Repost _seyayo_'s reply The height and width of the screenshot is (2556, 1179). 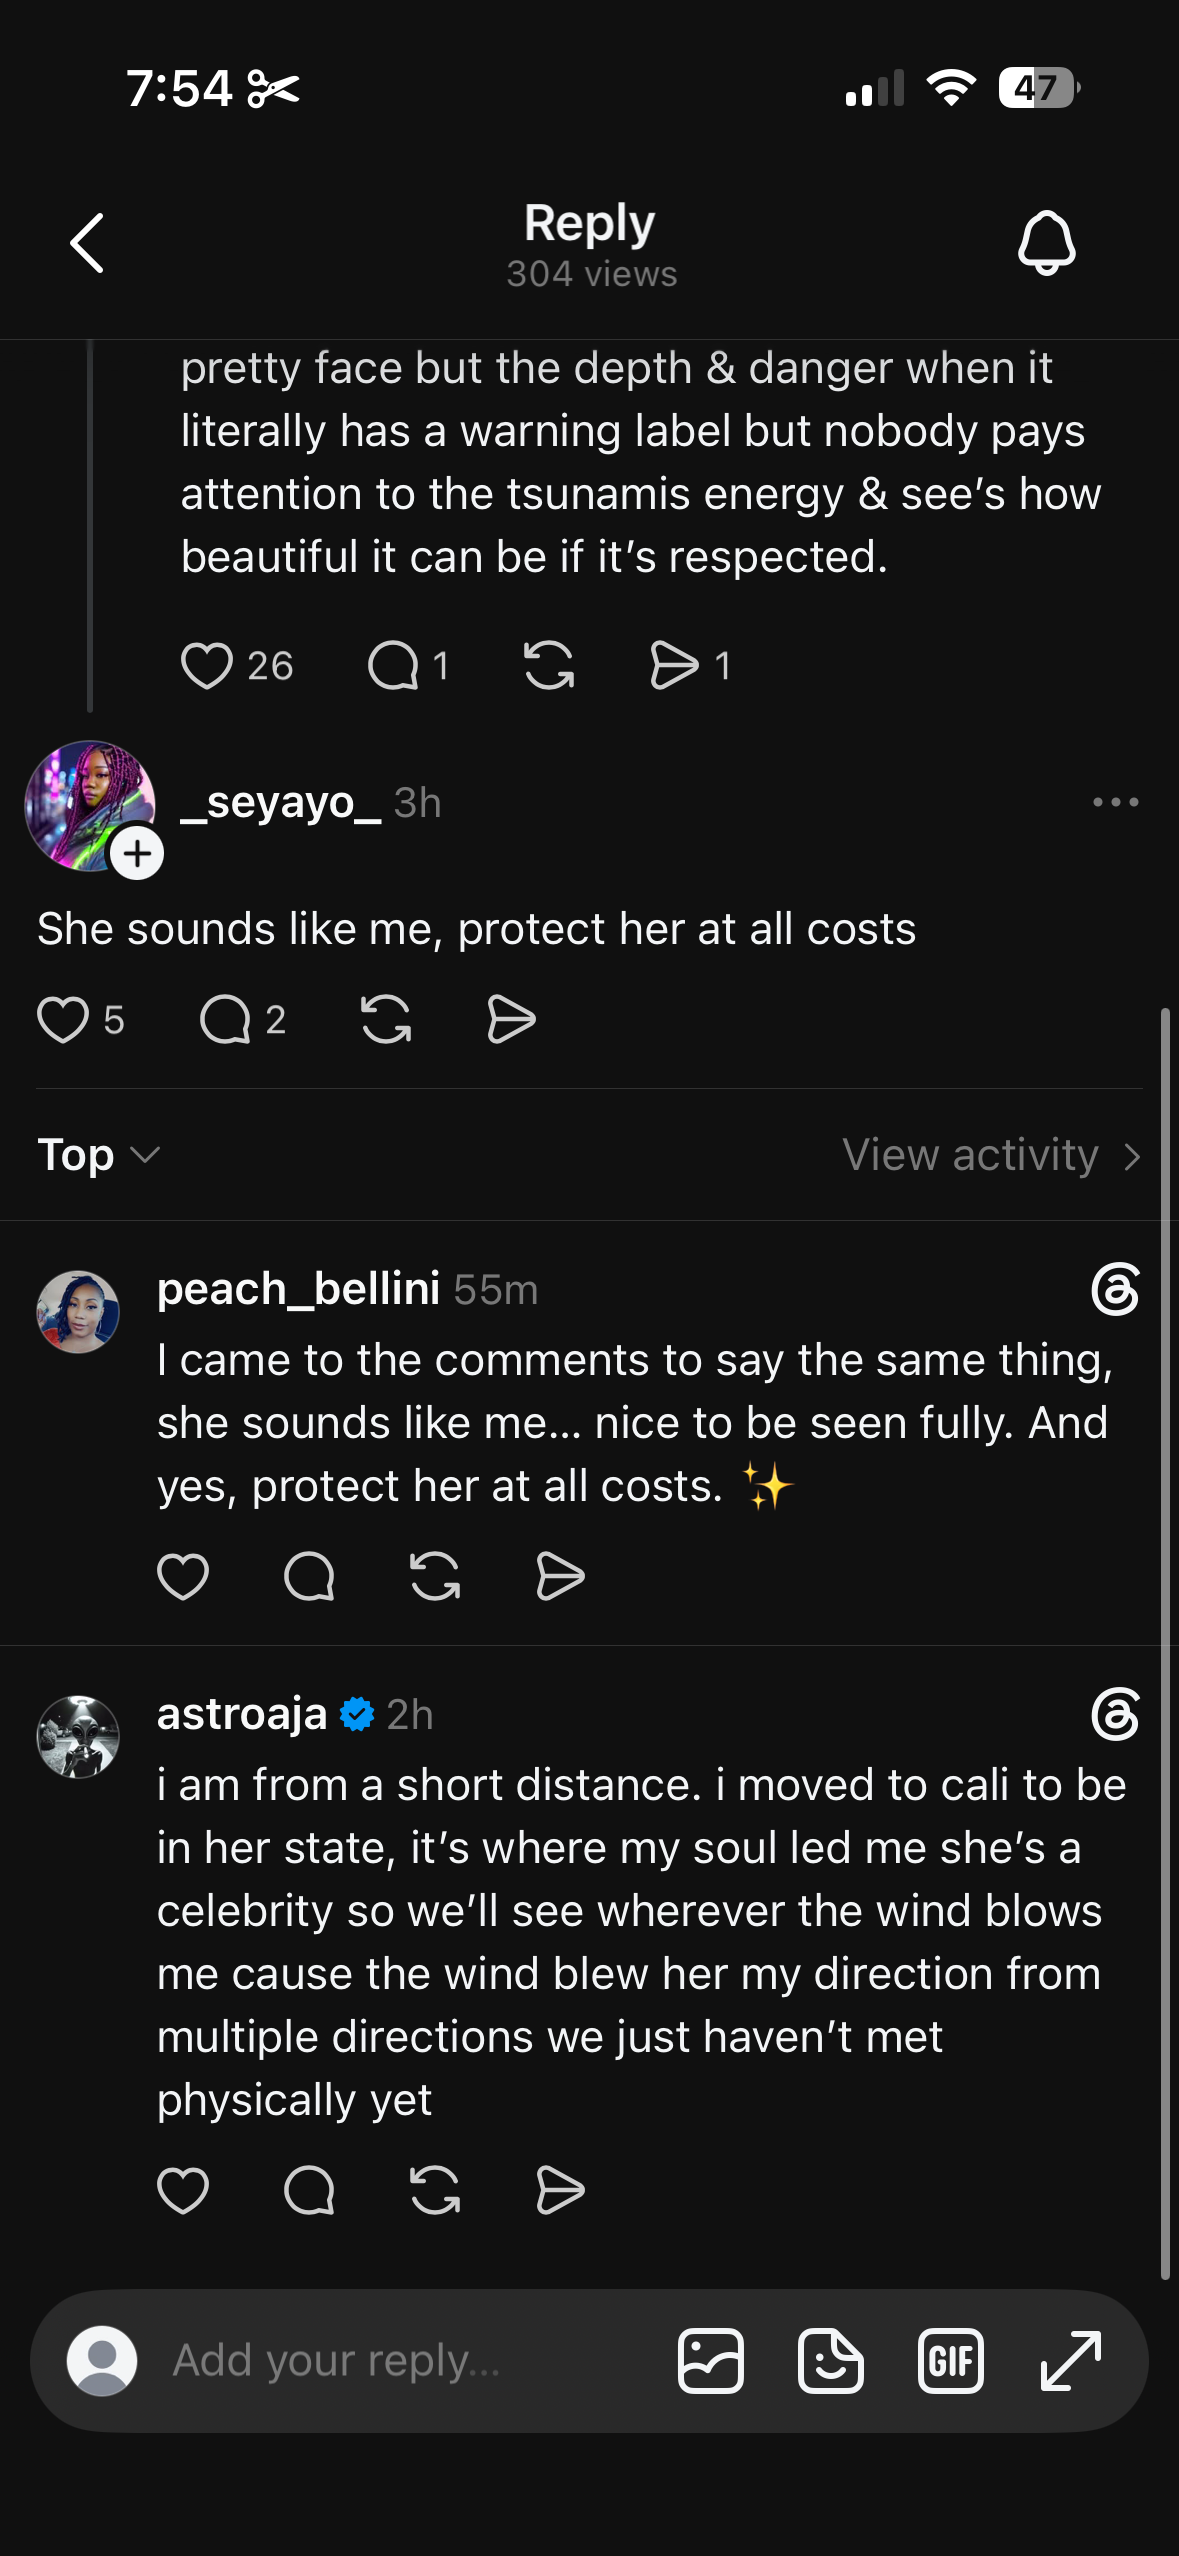pos(386,1020)
